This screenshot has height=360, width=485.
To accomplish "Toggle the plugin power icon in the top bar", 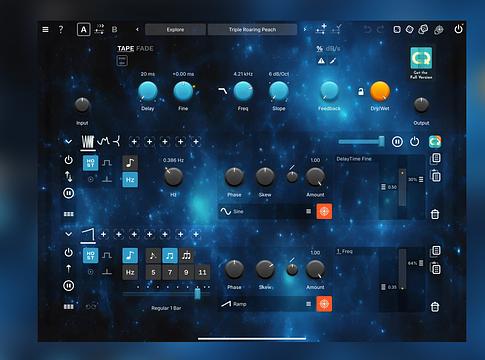I will [459, 29].
